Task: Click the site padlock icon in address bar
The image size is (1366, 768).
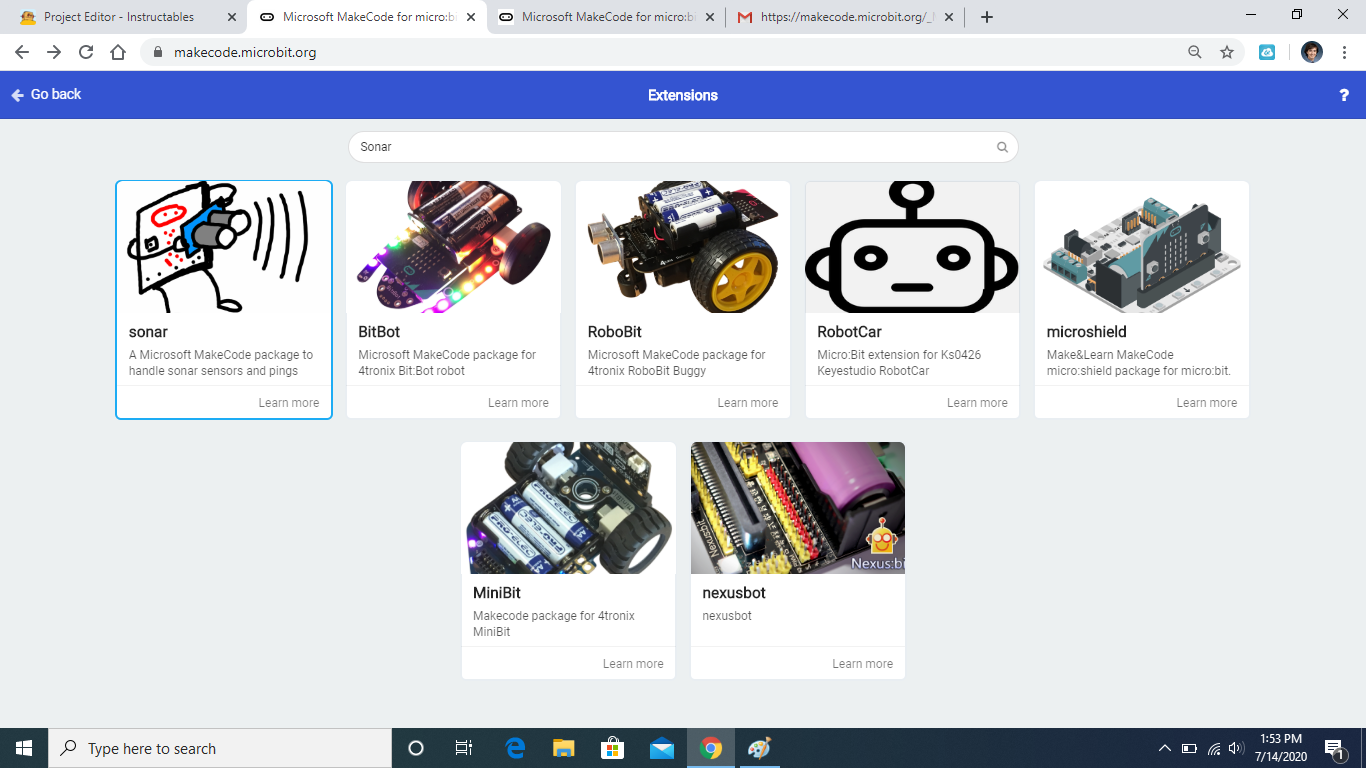Action: 157,52
